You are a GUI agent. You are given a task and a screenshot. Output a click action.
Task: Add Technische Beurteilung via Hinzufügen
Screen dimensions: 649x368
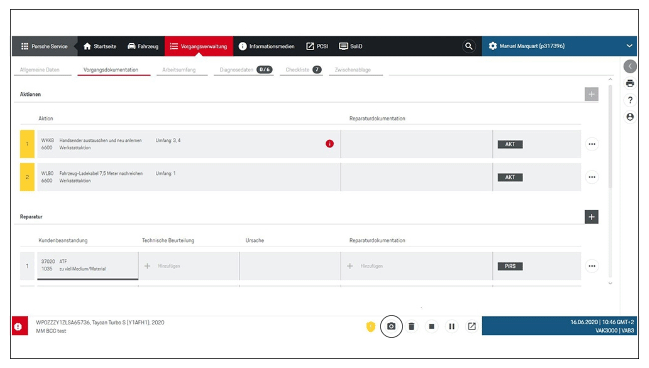[163, 266]
